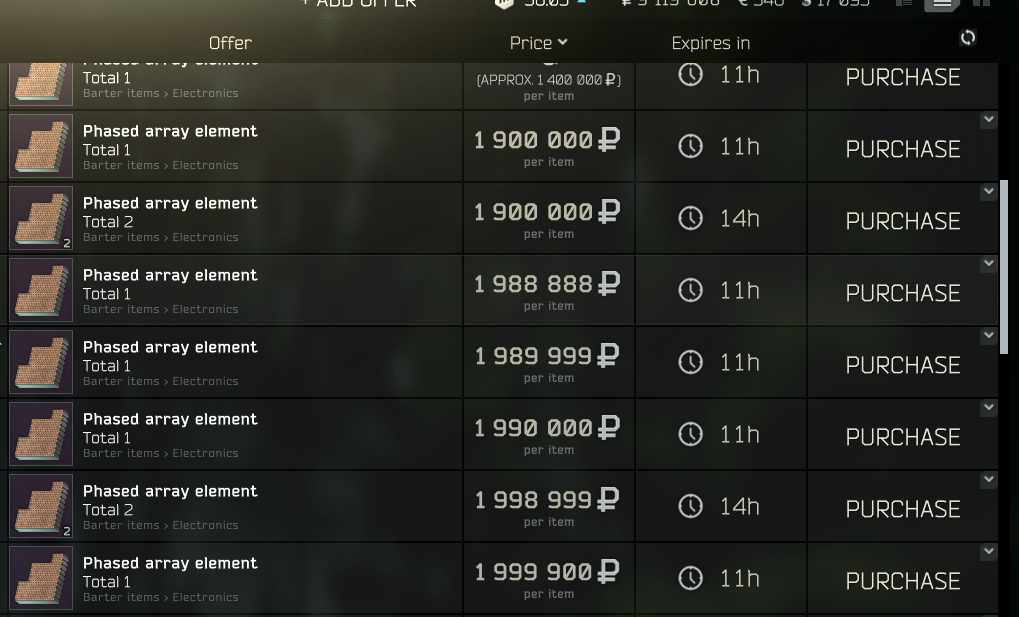Refresh the offers list

click(967, 38)
